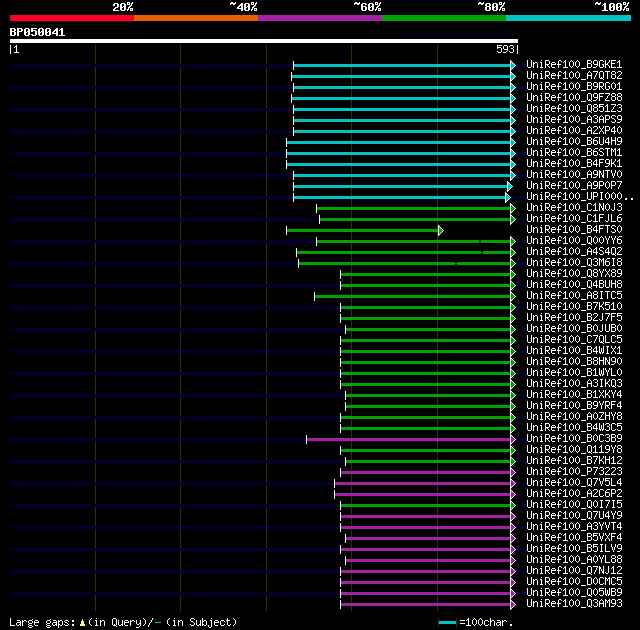Viewport: 640px width, 630px height.
Task: Select UniRef100_Q7U4Y9 hit name
Action: 574,516
